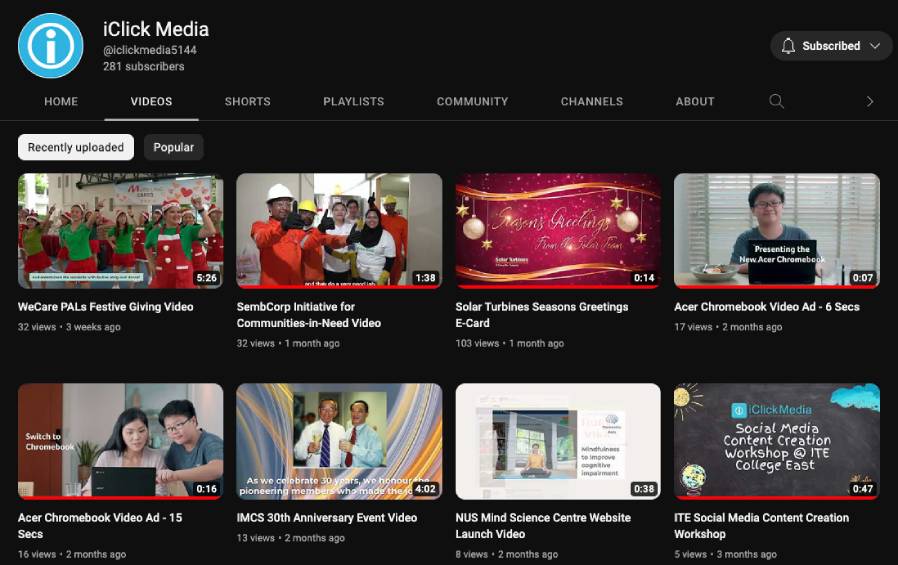Show more tabs with the right arrow

click(x=869, y=101)
